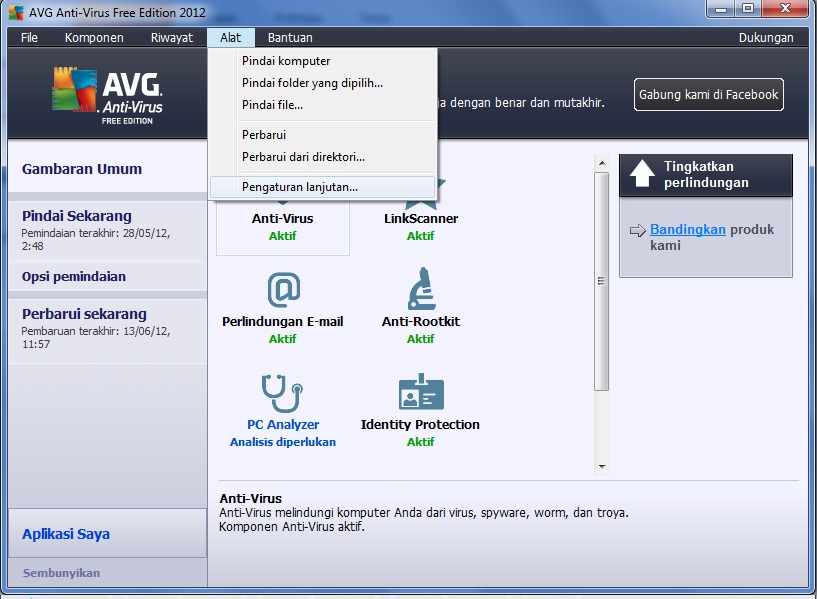The image size is (817, 599).
Task: Open Pengaturan lanjutan... settings
Action: click(x=322, y=187)
